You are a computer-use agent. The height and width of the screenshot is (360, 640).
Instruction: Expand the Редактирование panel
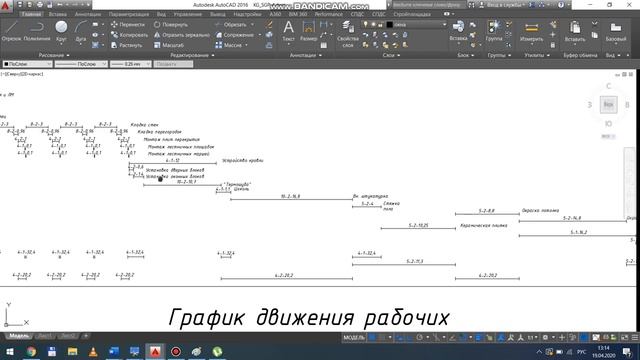pyautogui.click(x=192, y=55)
